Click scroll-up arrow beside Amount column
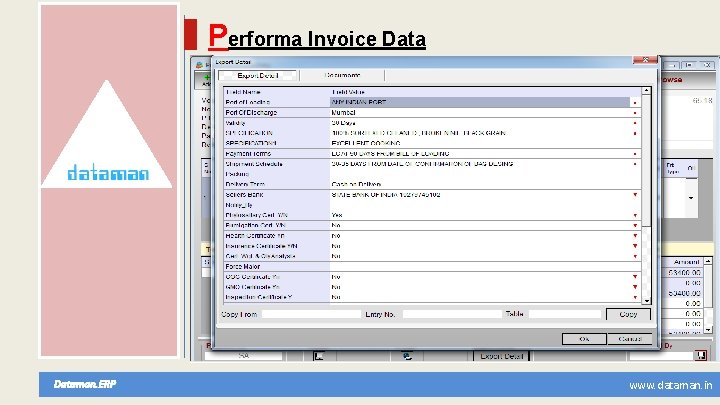Viewport: 720px width, 405px height. coord(708,261)
